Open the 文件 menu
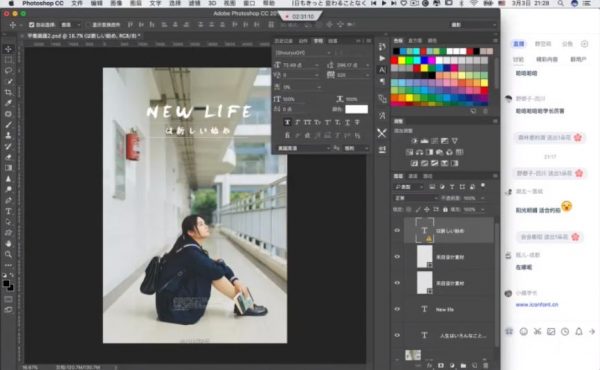 (77, 3)
